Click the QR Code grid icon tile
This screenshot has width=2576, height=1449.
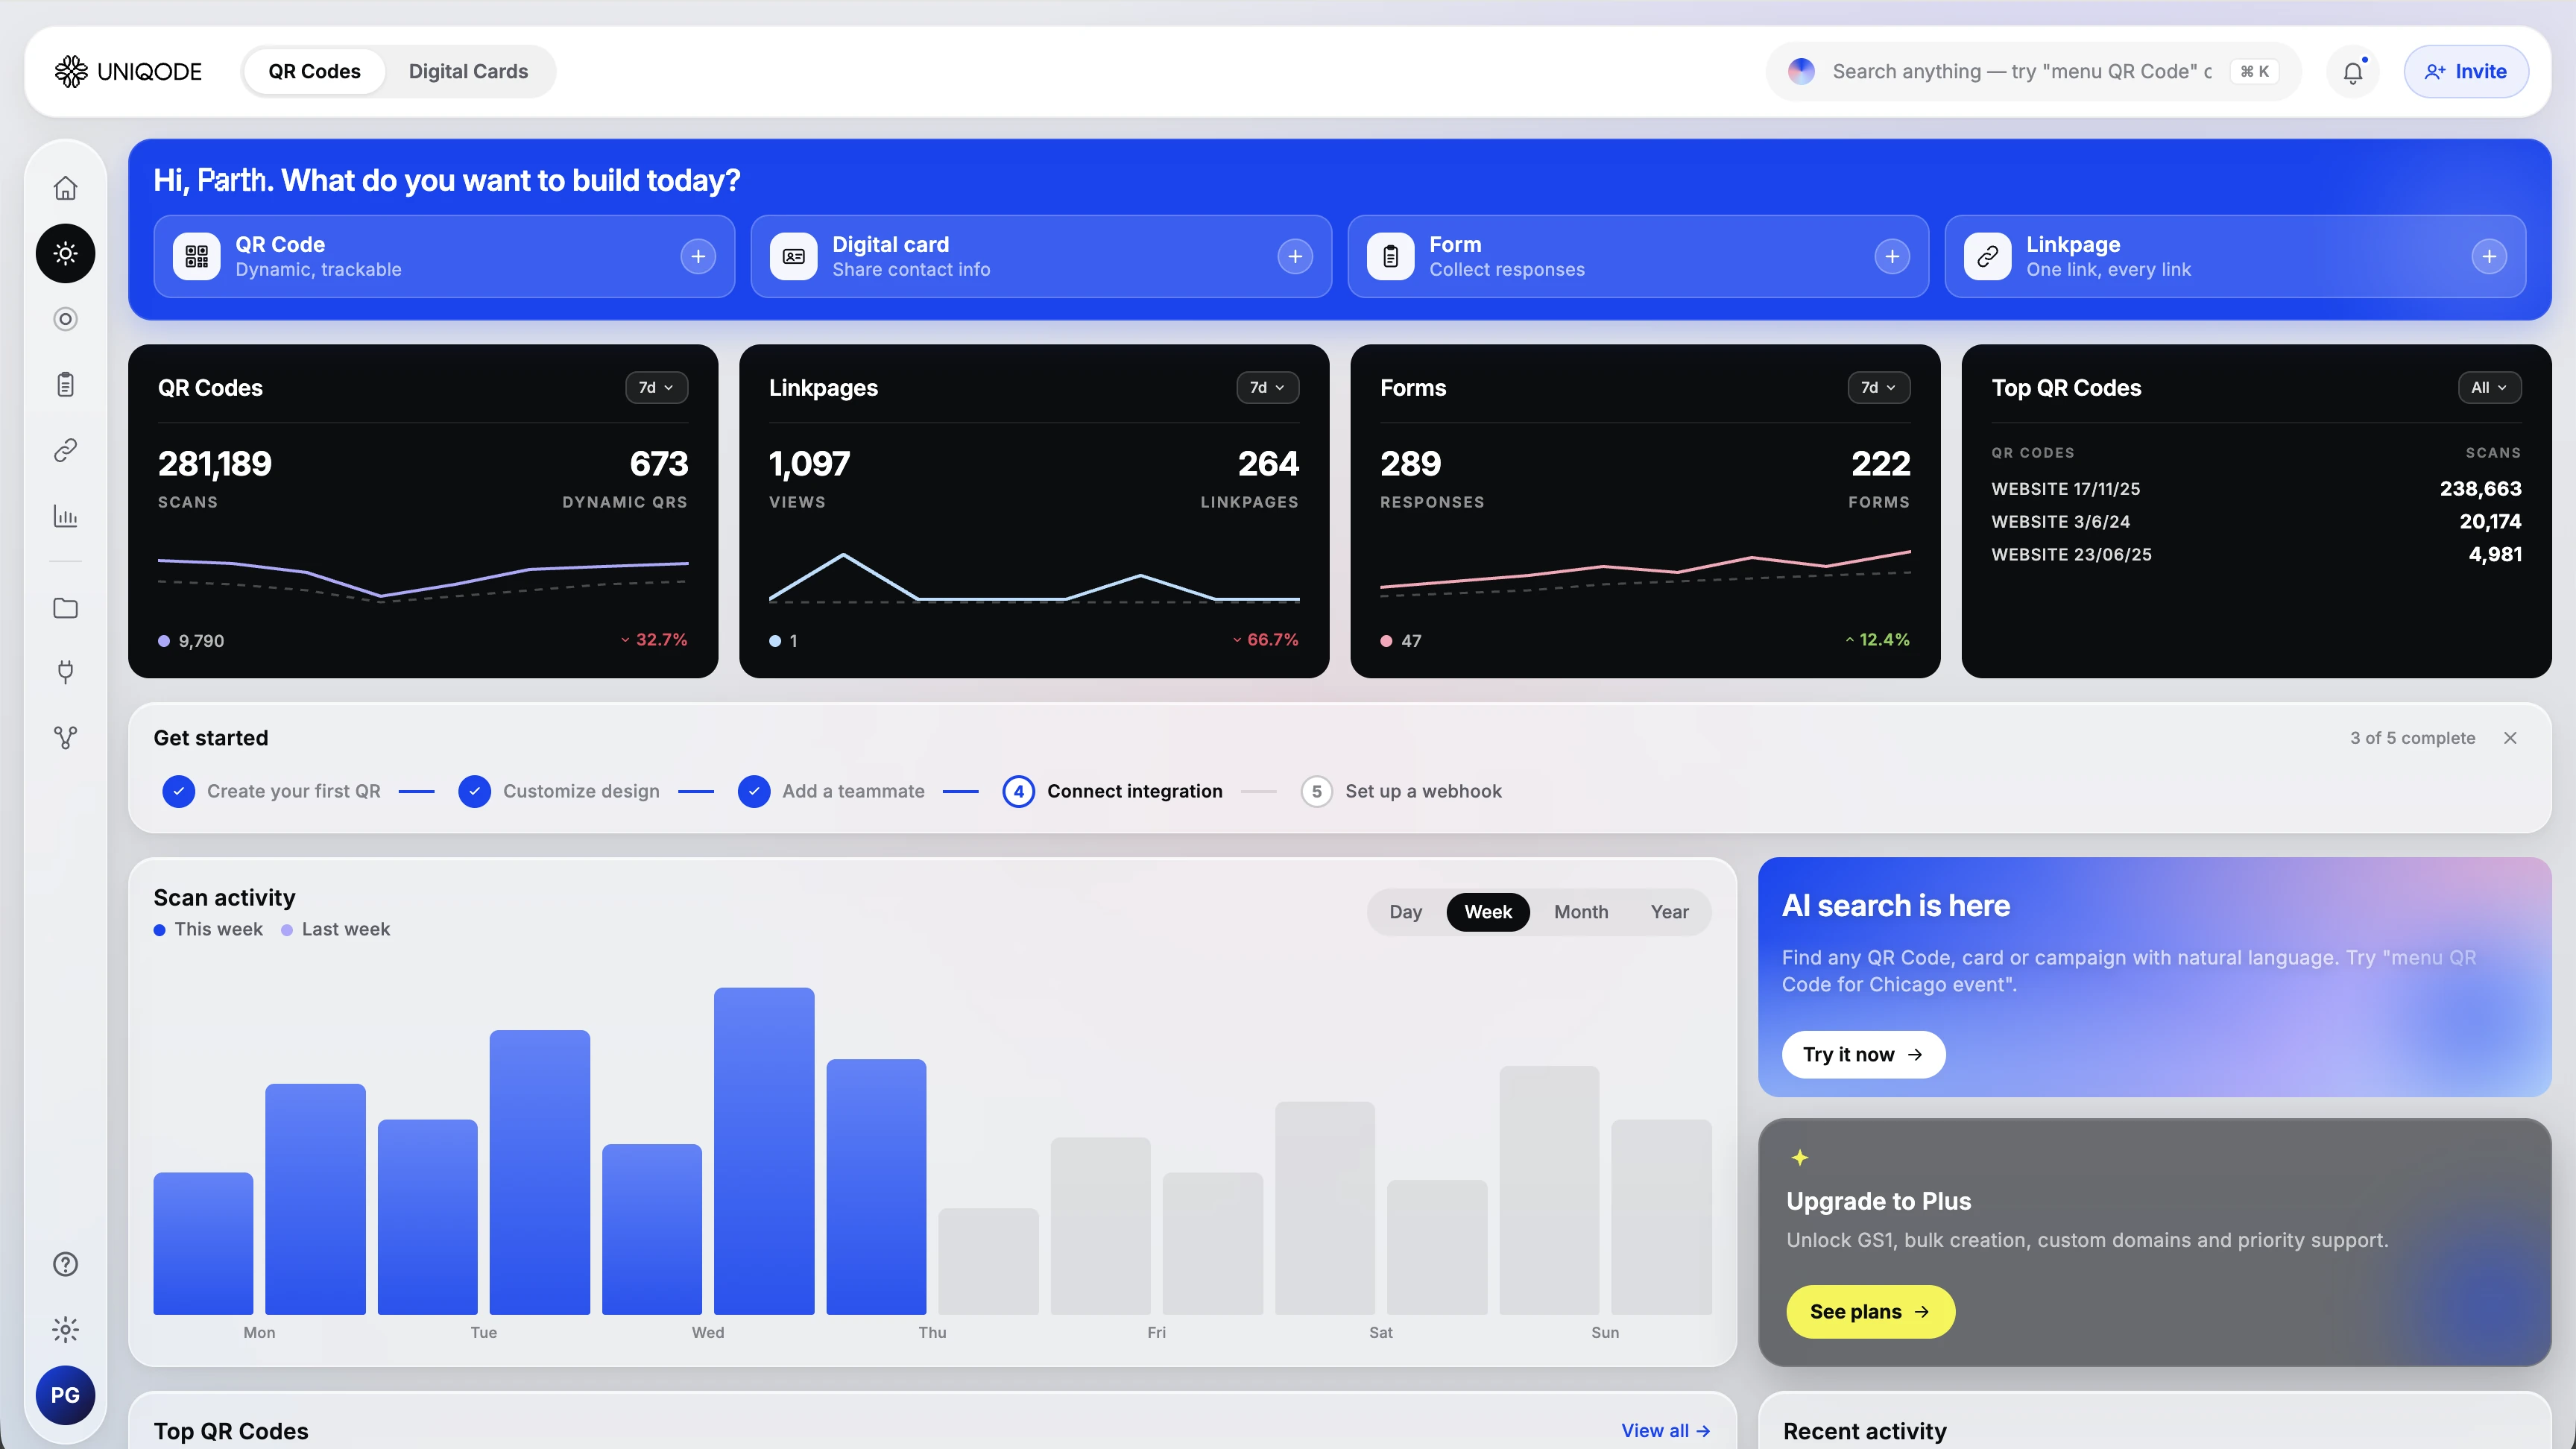tap(197, 257)
